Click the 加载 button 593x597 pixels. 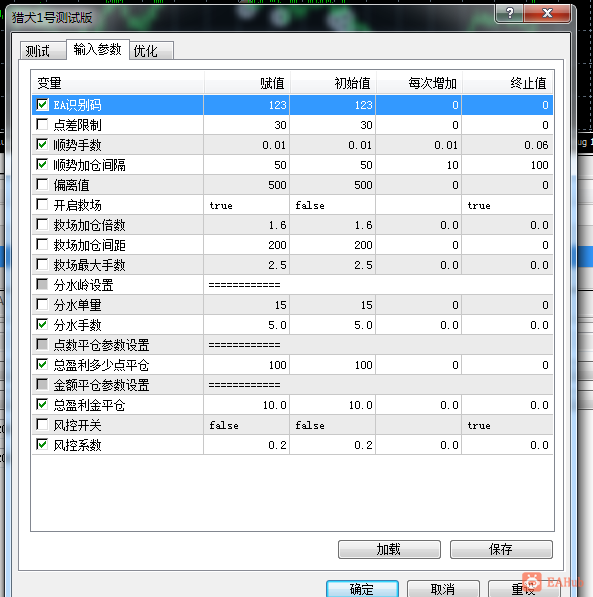point(389,549)
